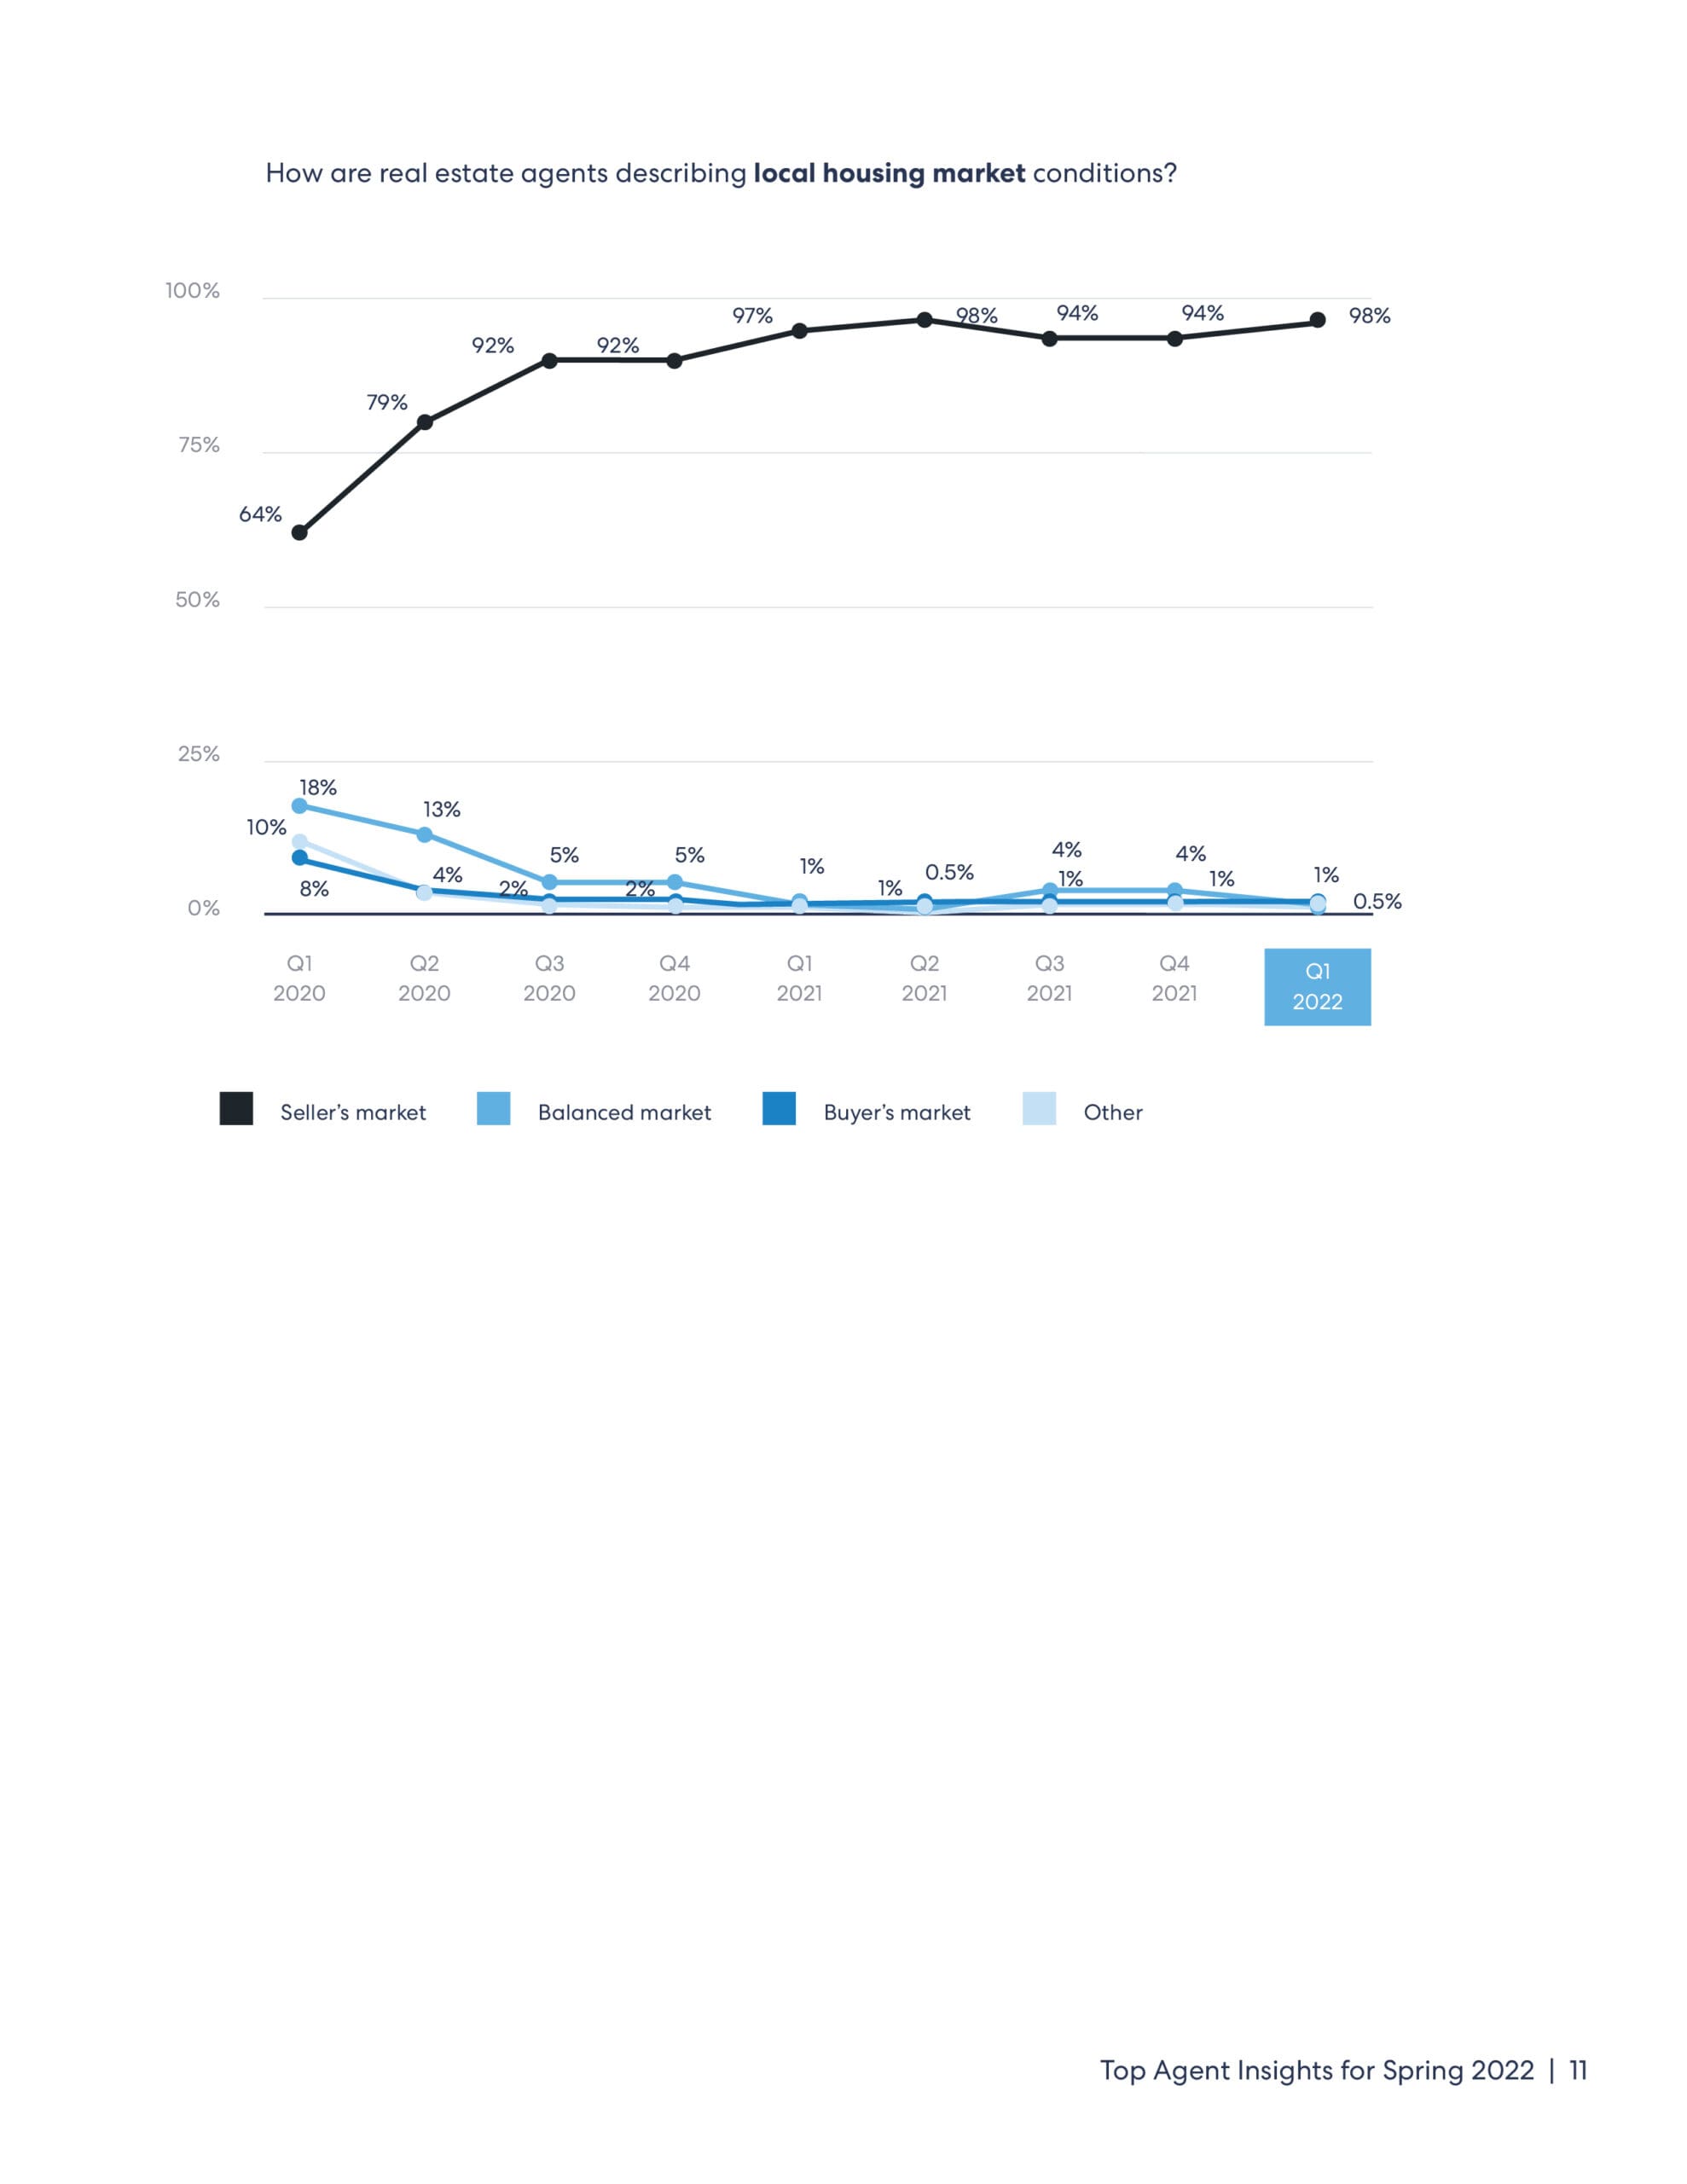Click the highlighted Q1 2022 axis label
Viewport: 1687px width, 2184px height.
1317,986
